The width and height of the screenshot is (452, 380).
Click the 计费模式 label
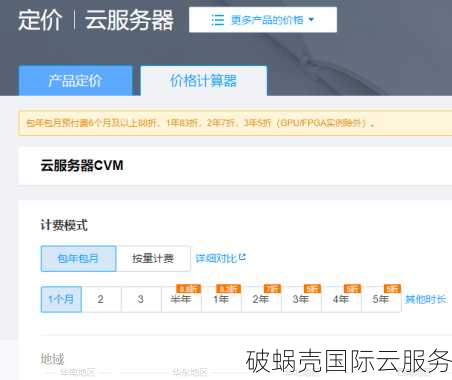[64, 225]
